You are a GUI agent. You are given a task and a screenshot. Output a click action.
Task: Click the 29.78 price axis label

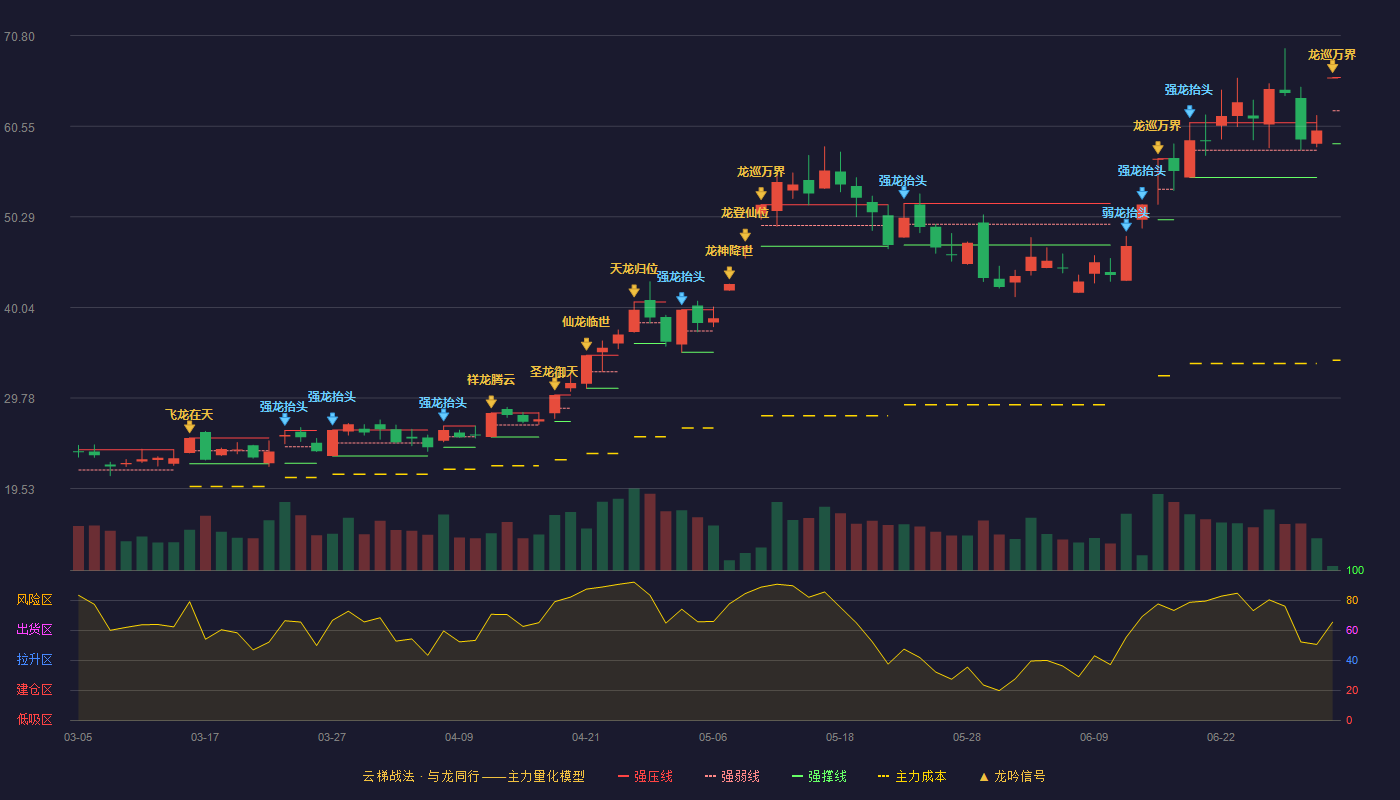tap(19, 399)
